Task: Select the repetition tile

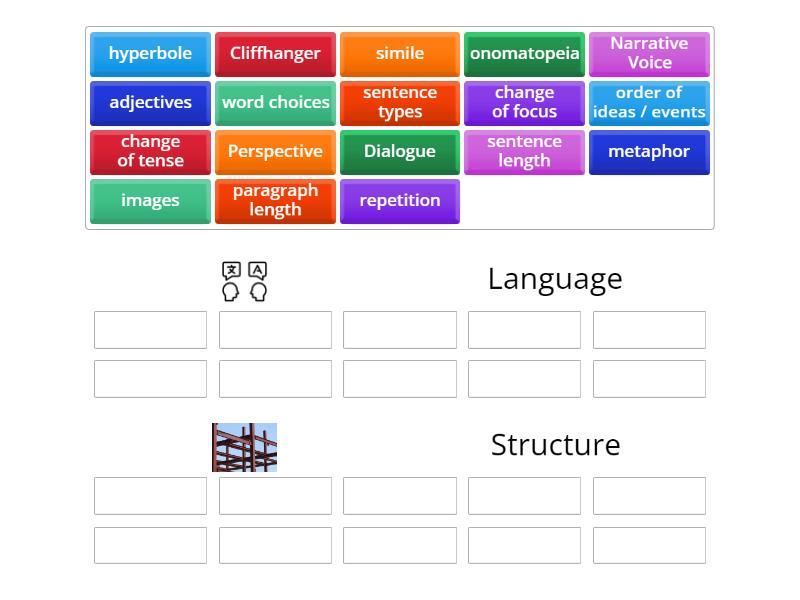Action: click(400, 201)
